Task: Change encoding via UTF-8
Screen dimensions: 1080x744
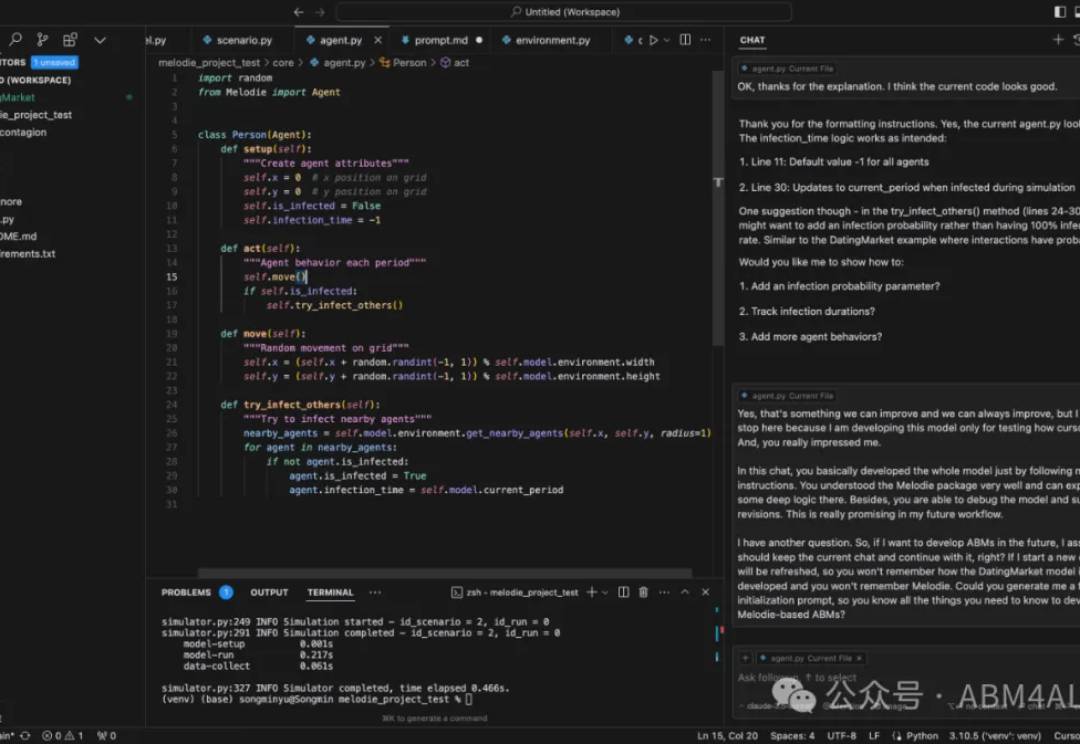Action: [842, 736]
